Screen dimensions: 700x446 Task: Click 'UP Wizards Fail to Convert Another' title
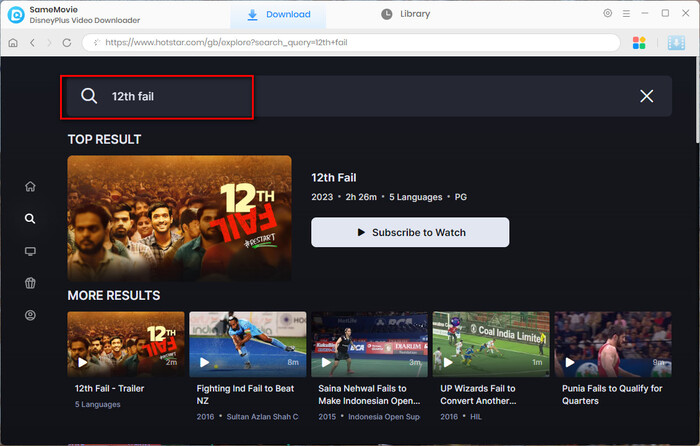[478, 395]
